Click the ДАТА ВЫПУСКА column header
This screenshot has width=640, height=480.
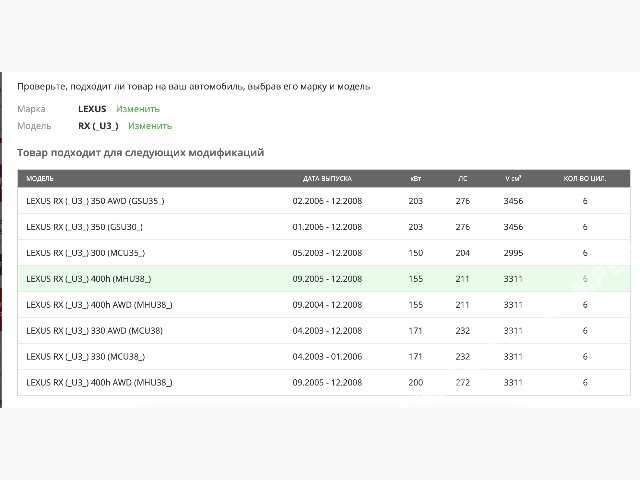pos(327,178)
